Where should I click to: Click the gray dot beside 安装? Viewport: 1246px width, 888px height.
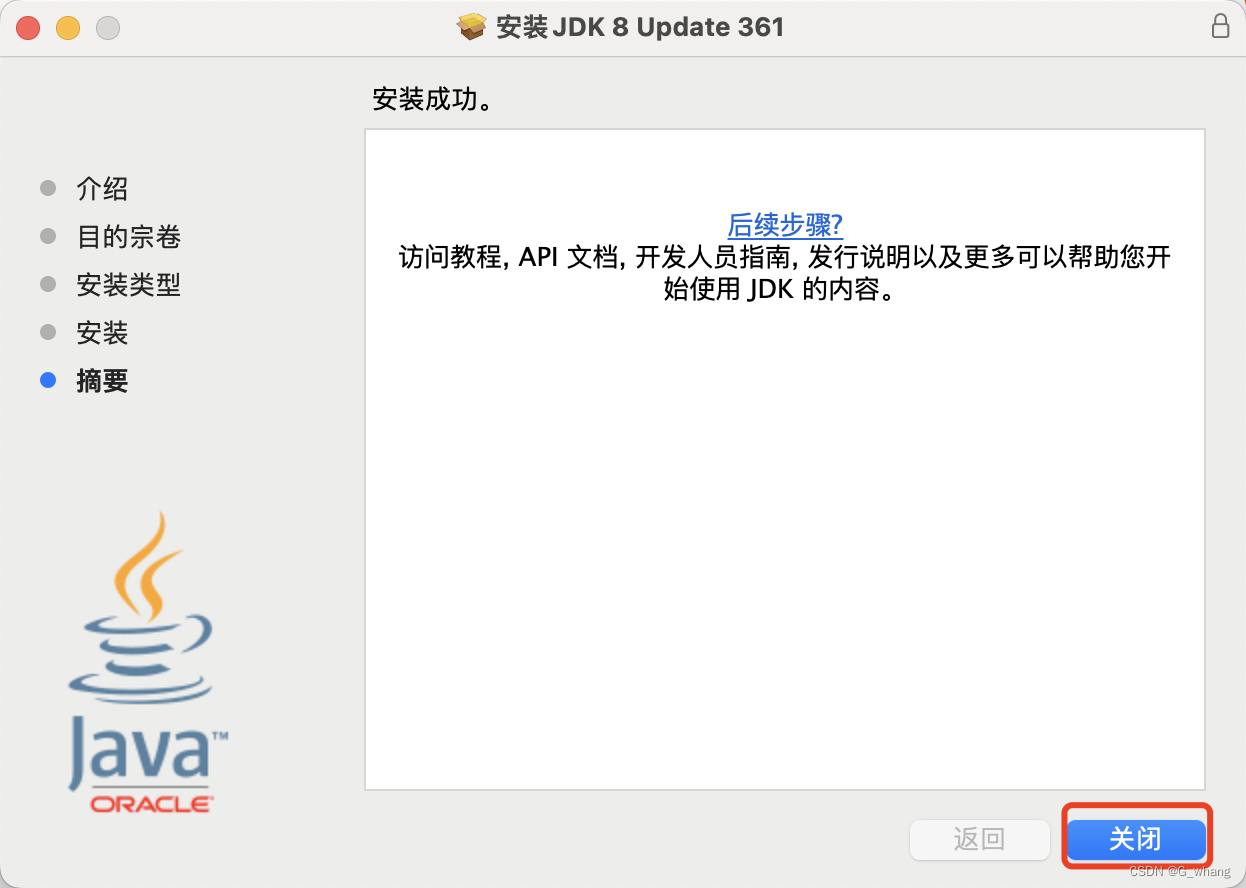click(47, 332)
